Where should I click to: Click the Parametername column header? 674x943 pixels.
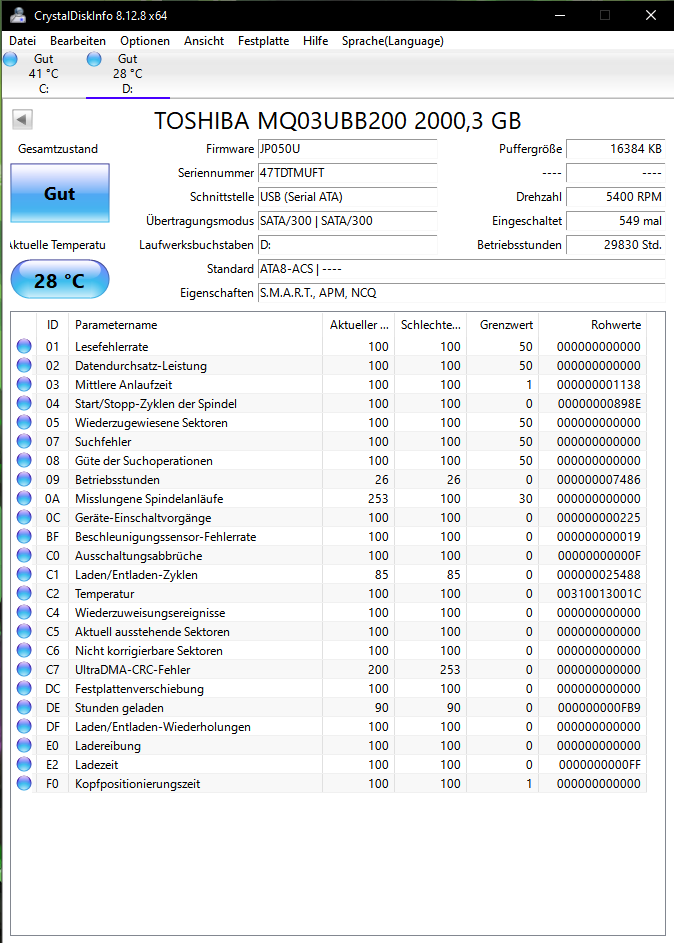195,325
